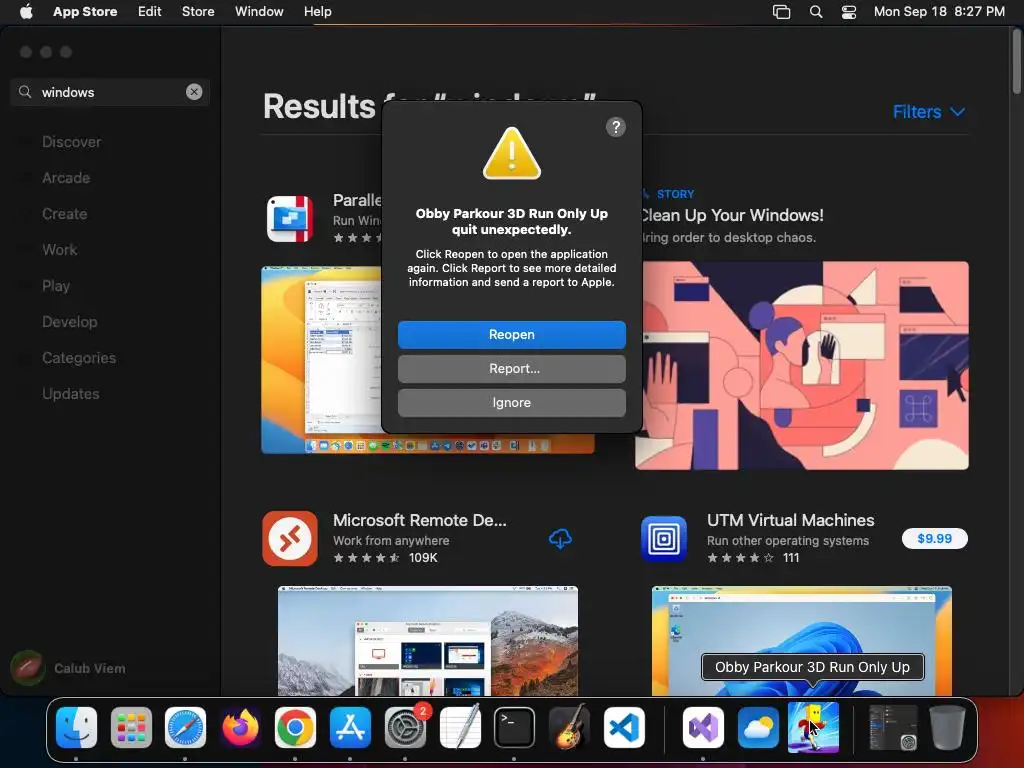Download Microsoft Remote Desktop via cloud icon
Viewport: 1024px width, 768px height.
560,539
